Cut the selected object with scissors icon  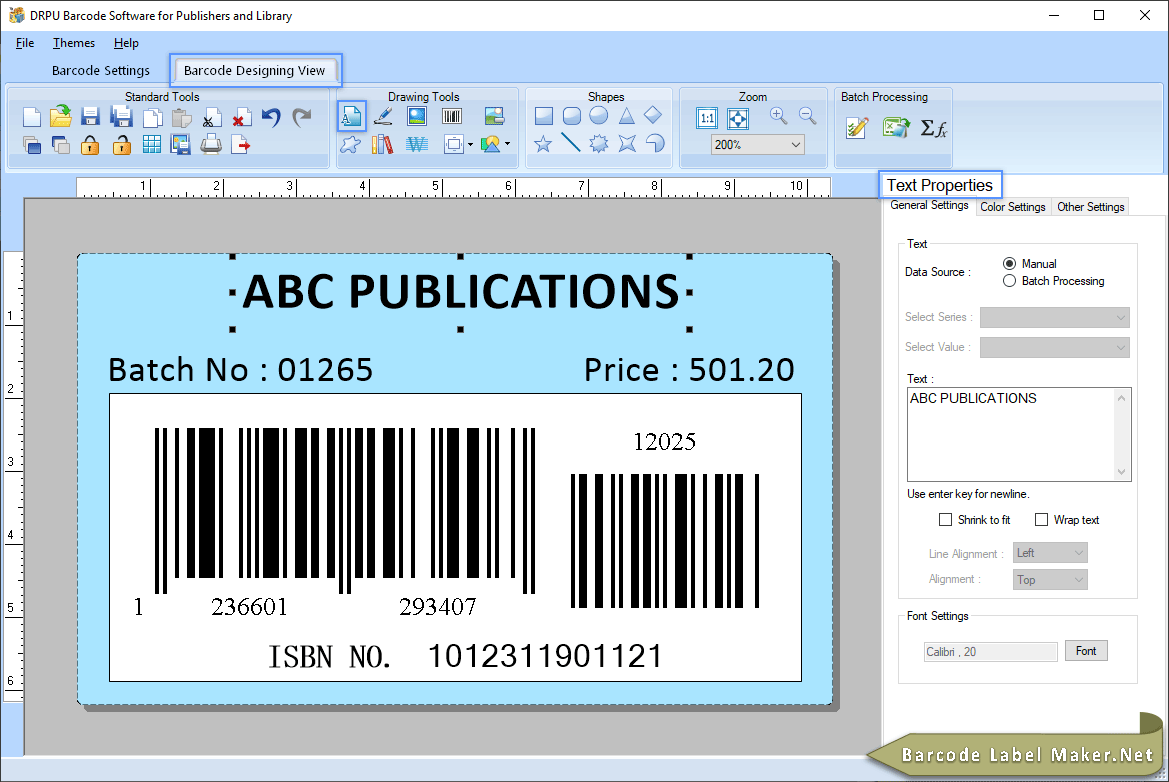pyautogui.click(x=212, y=118)
